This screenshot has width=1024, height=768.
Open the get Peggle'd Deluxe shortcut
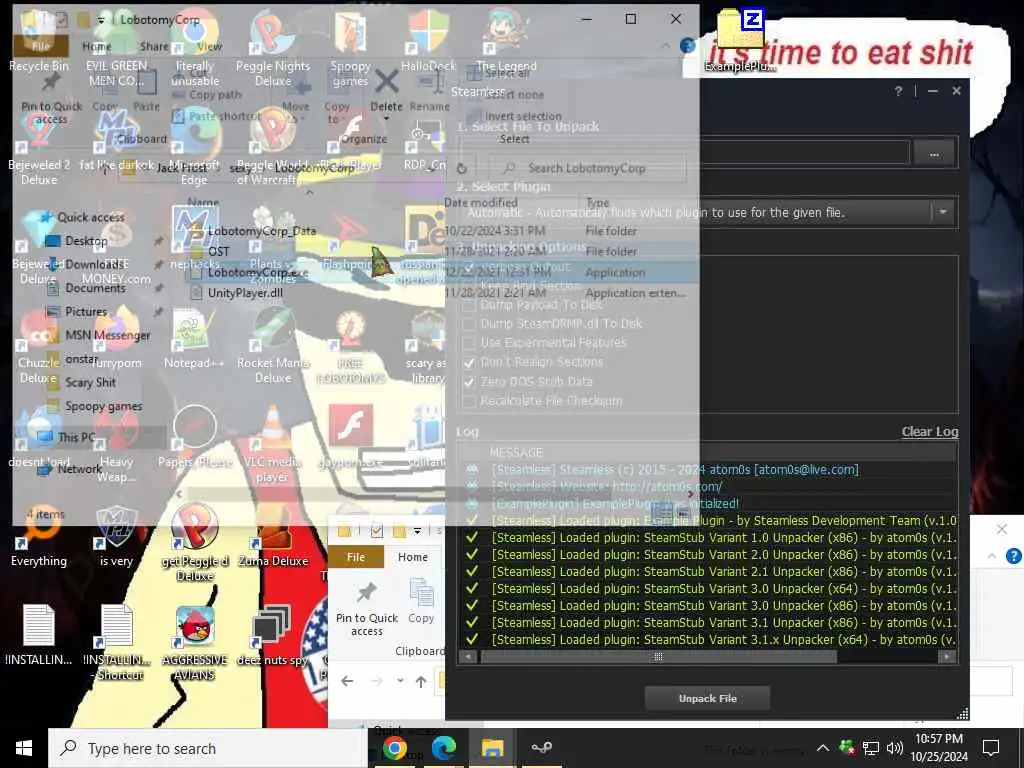195,542
